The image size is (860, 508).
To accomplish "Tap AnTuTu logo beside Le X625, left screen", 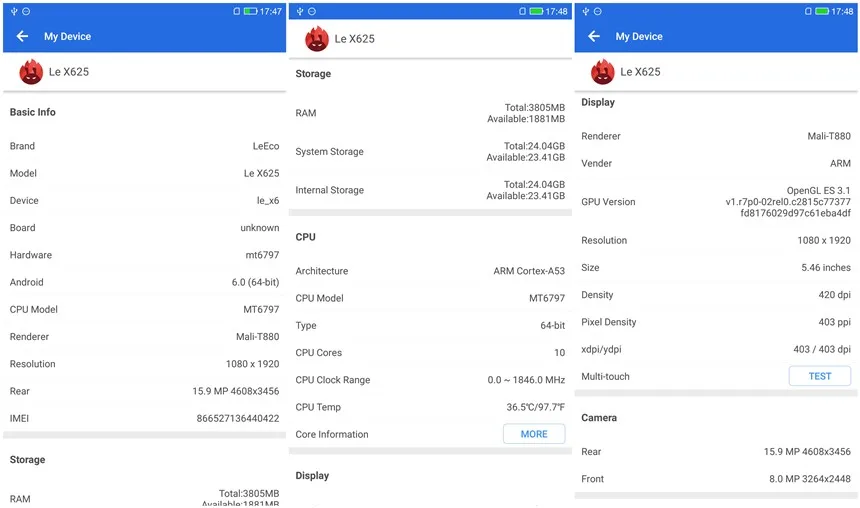I will (x=31, y=72).
